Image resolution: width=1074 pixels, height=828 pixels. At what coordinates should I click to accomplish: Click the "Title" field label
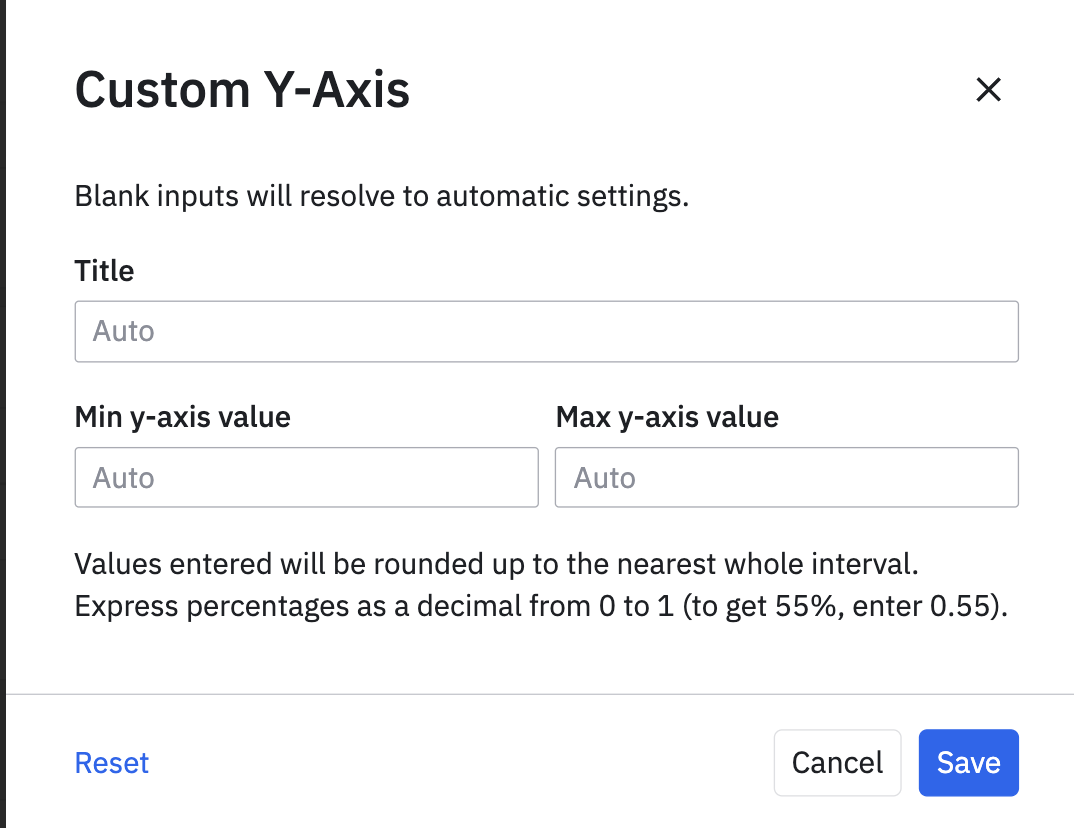(x=104, y=271)
